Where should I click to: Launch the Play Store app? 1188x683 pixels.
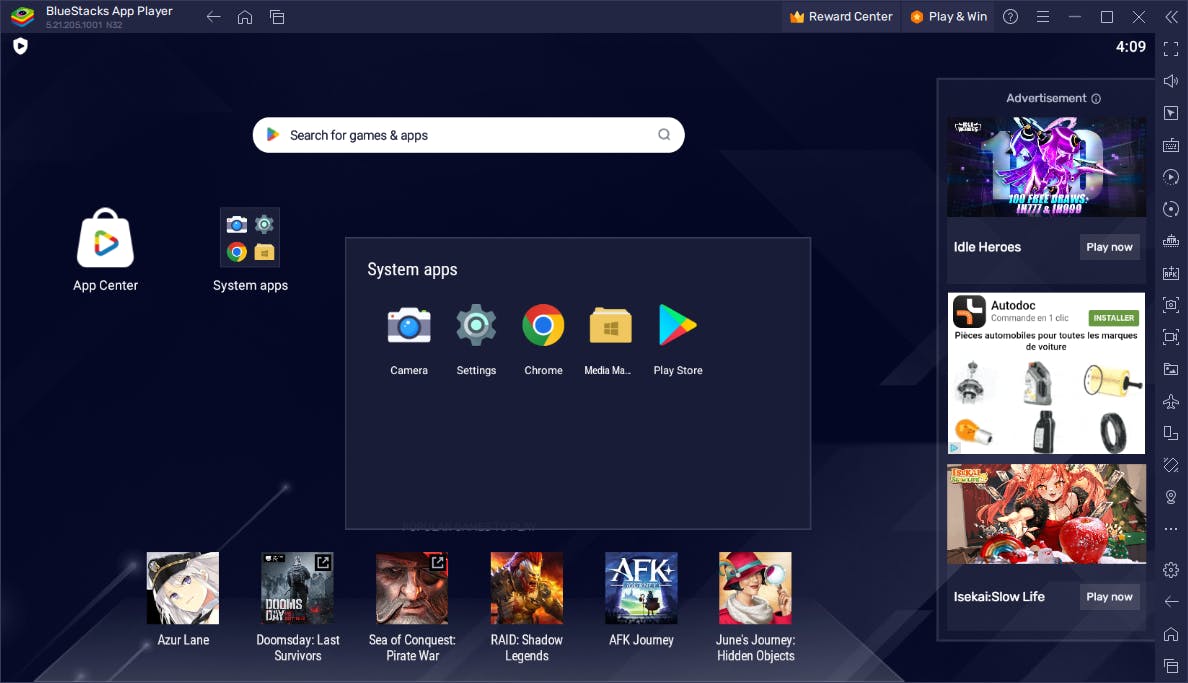click(x=677, y=326)
